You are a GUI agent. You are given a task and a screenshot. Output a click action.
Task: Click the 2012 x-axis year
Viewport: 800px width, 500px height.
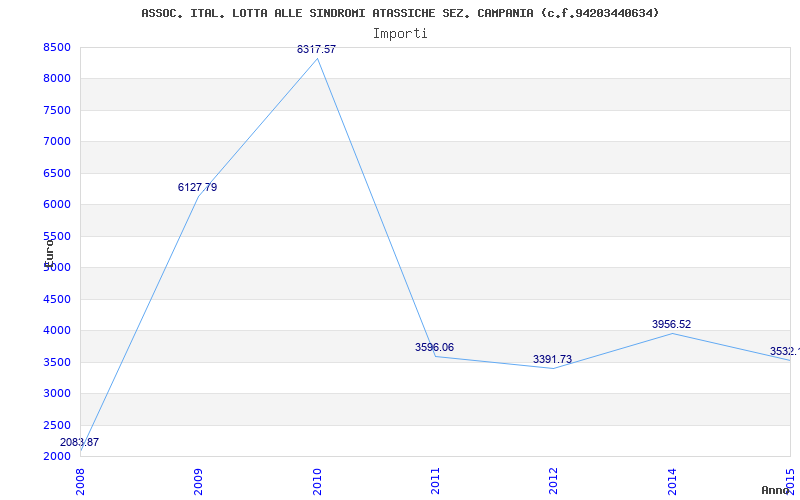pos(554,480)
